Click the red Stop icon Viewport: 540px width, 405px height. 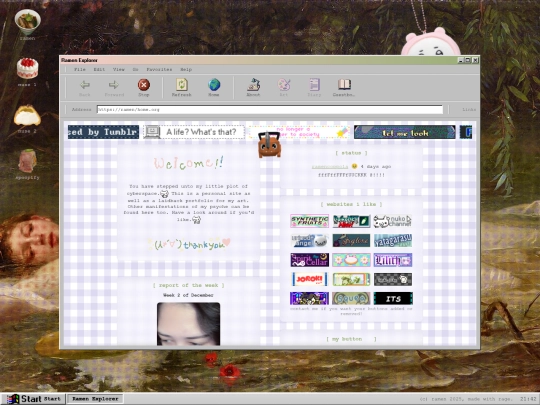pyautogui.click(x=144, y=84)
